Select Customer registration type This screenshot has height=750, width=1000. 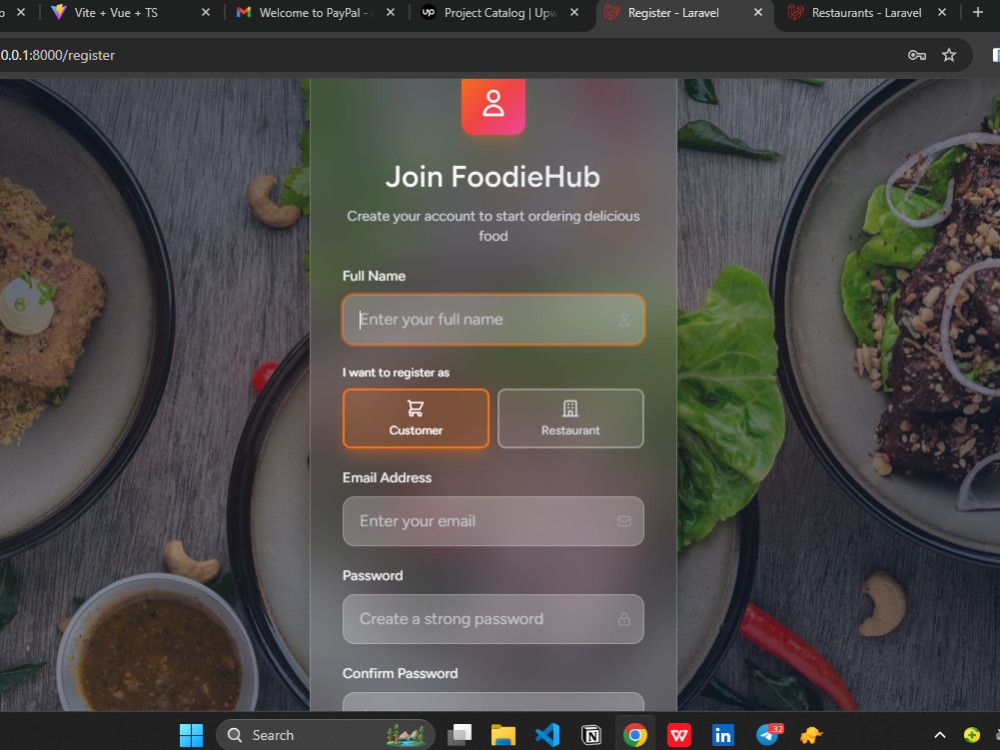(416, 418)
